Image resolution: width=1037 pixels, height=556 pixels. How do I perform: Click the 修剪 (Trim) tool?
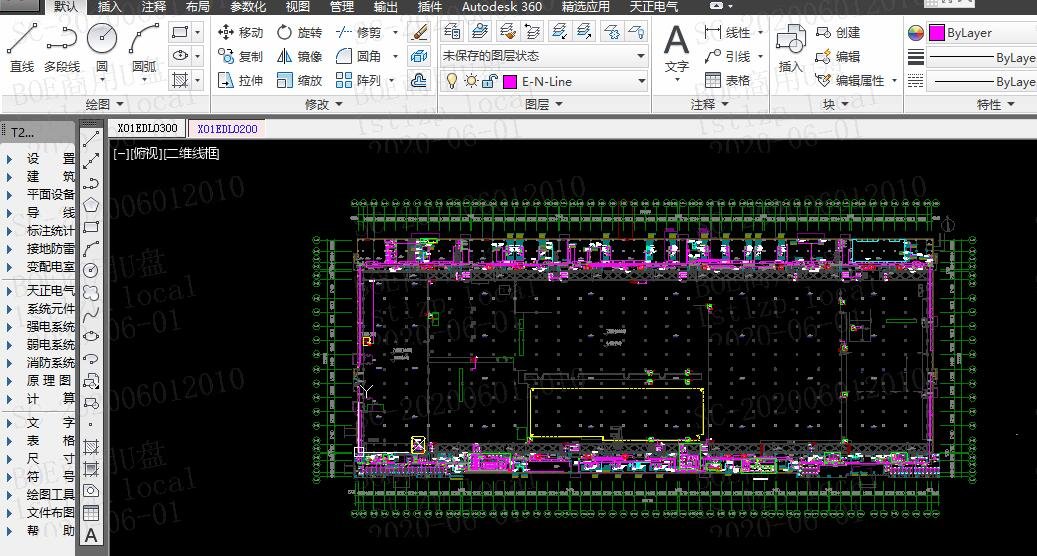click(x=358, y=32)
